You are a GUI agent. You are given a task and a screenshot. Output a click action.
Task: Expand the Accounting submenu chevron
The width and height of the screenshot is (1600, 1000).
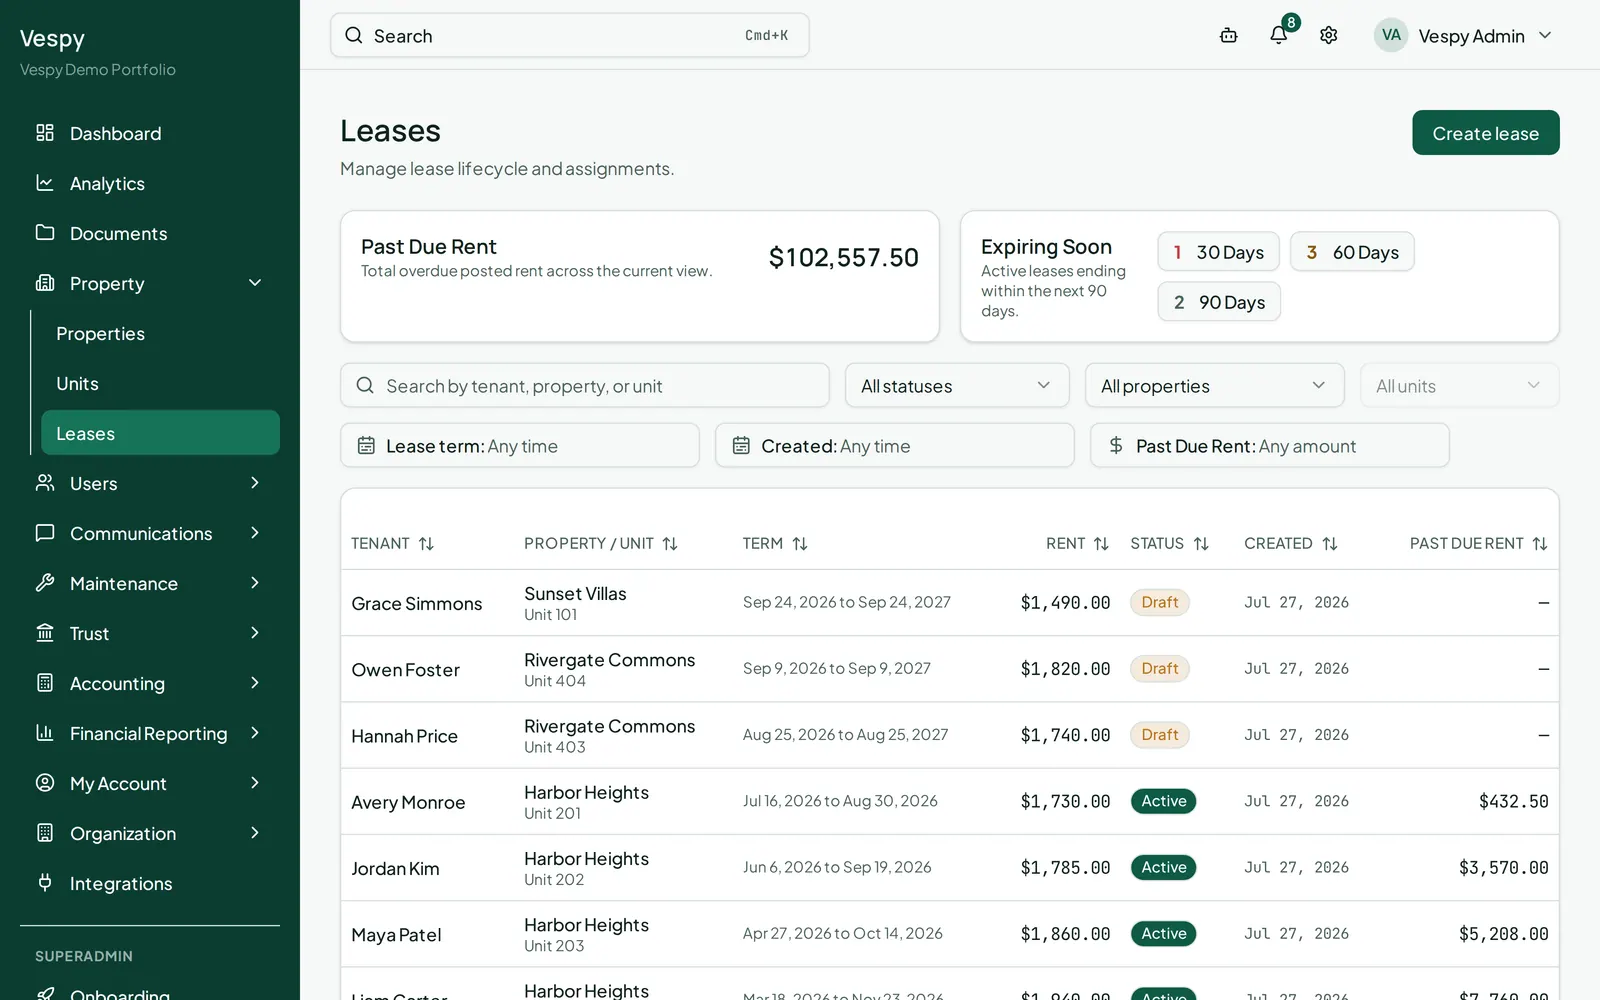tap(255, 683)
